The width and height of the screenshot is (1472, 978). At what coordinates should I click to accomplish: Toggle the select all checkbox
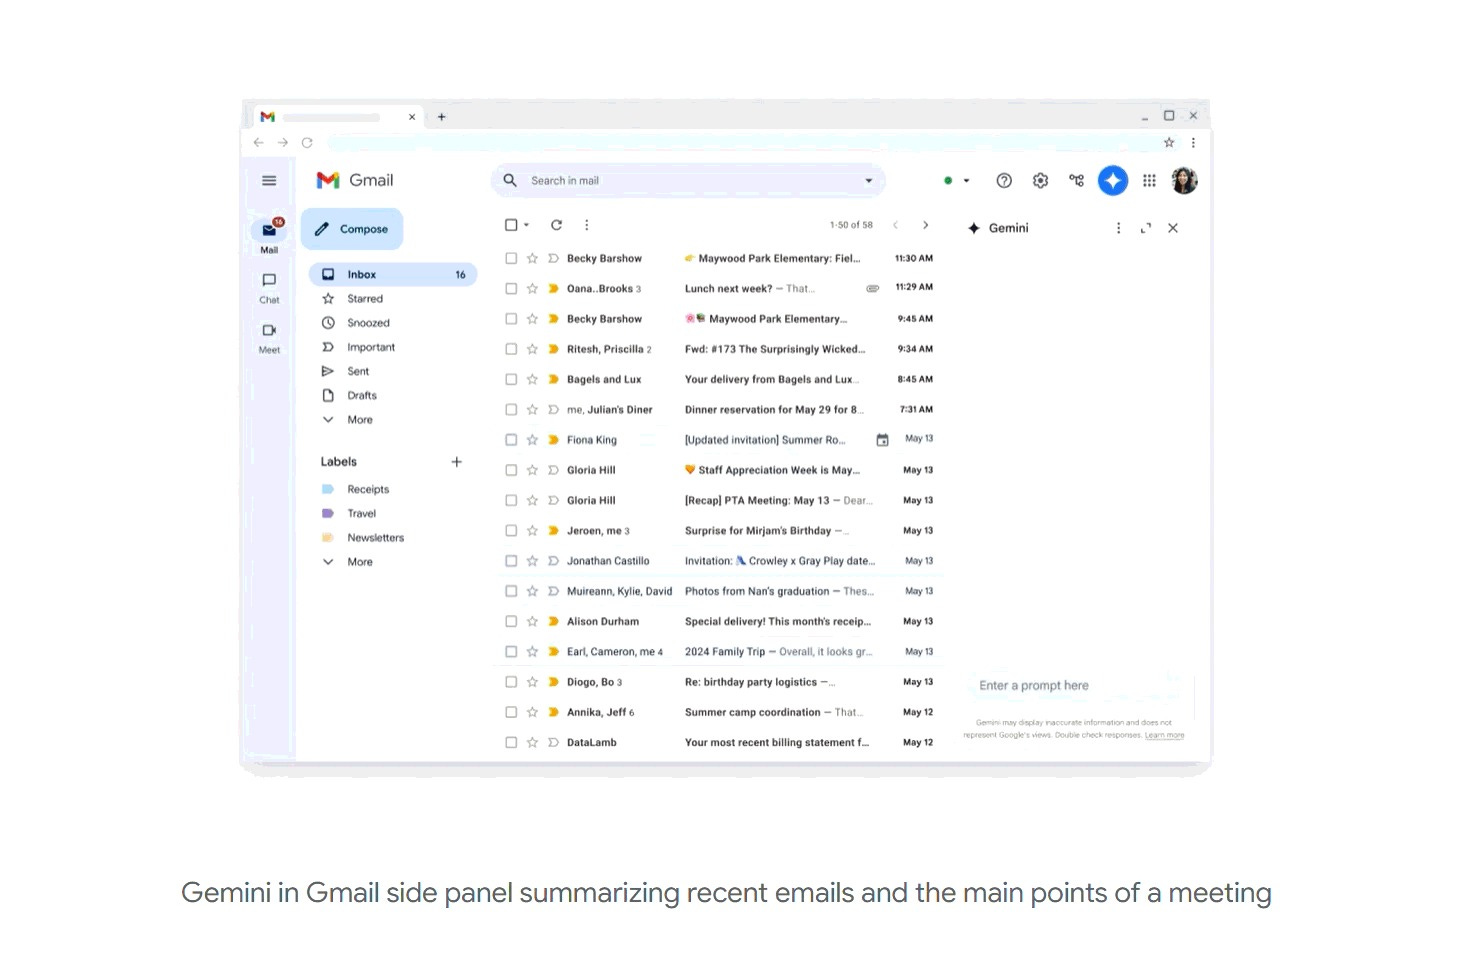click(x=511, y=225)
